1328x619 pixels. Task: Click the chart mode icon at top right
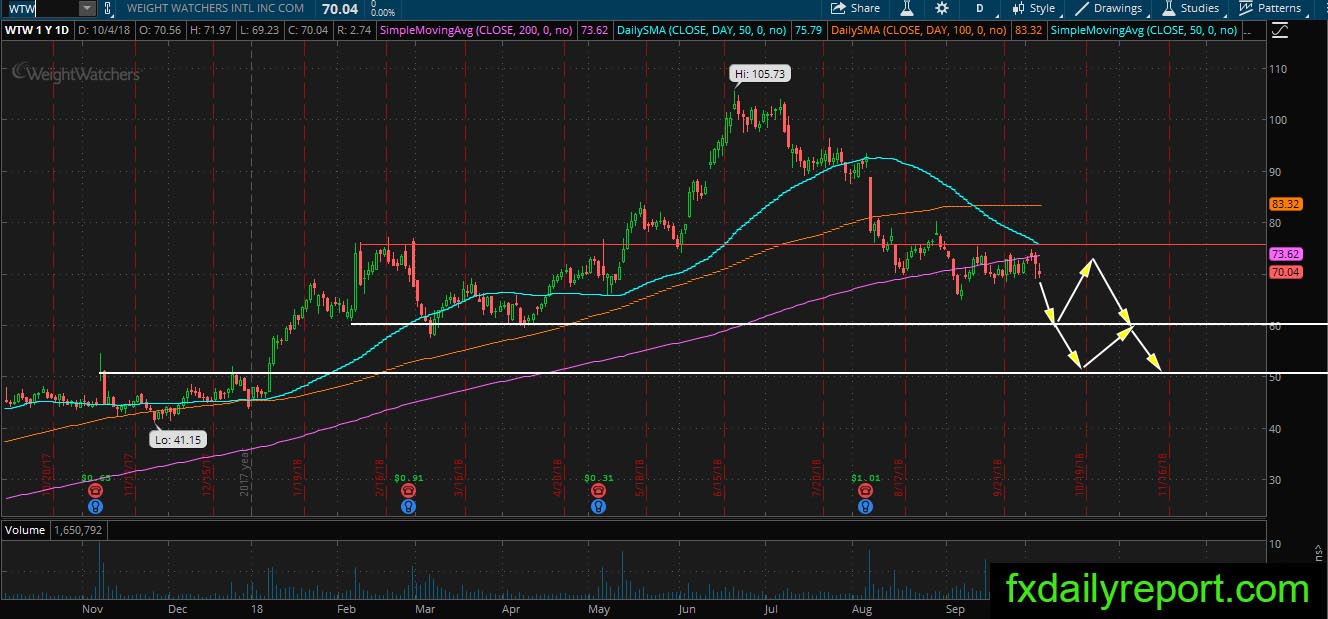pos(1283,31)
